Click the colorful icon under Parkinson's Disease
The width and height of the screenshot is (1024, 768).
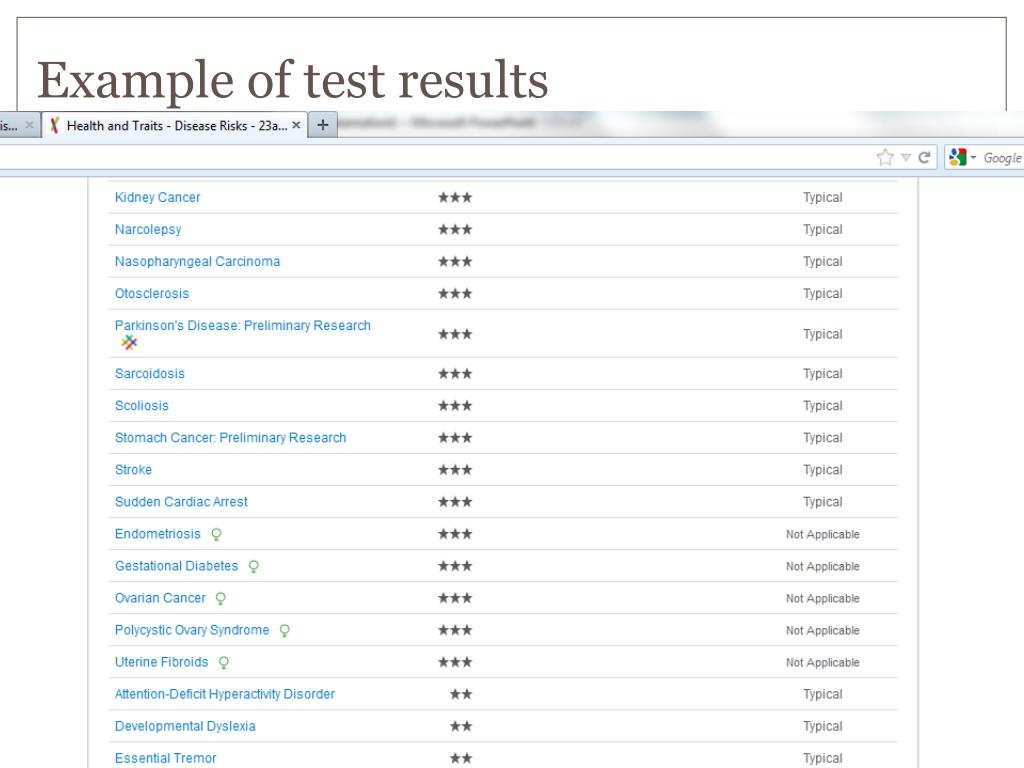point(129,343)
